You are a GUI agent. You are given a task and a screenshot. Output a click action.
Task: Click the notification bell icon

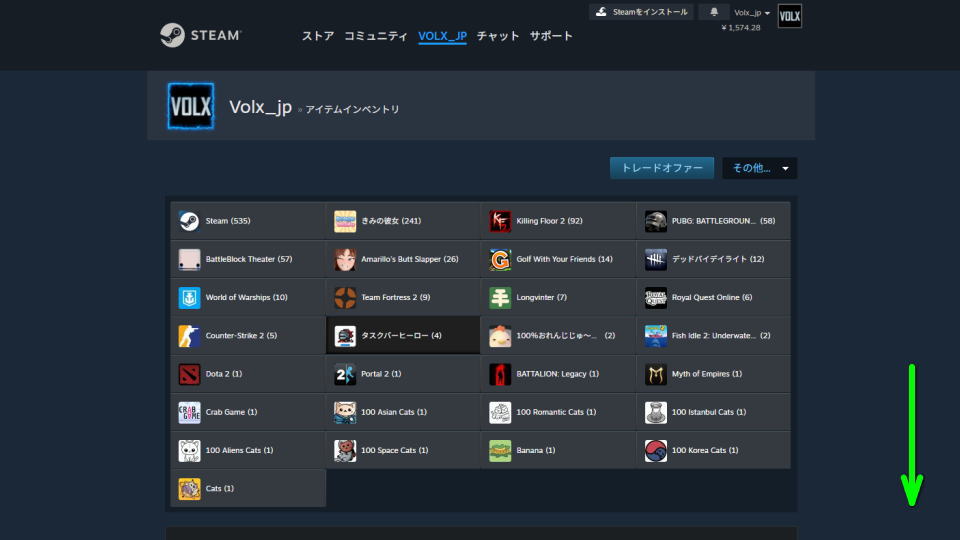point(714,12)
